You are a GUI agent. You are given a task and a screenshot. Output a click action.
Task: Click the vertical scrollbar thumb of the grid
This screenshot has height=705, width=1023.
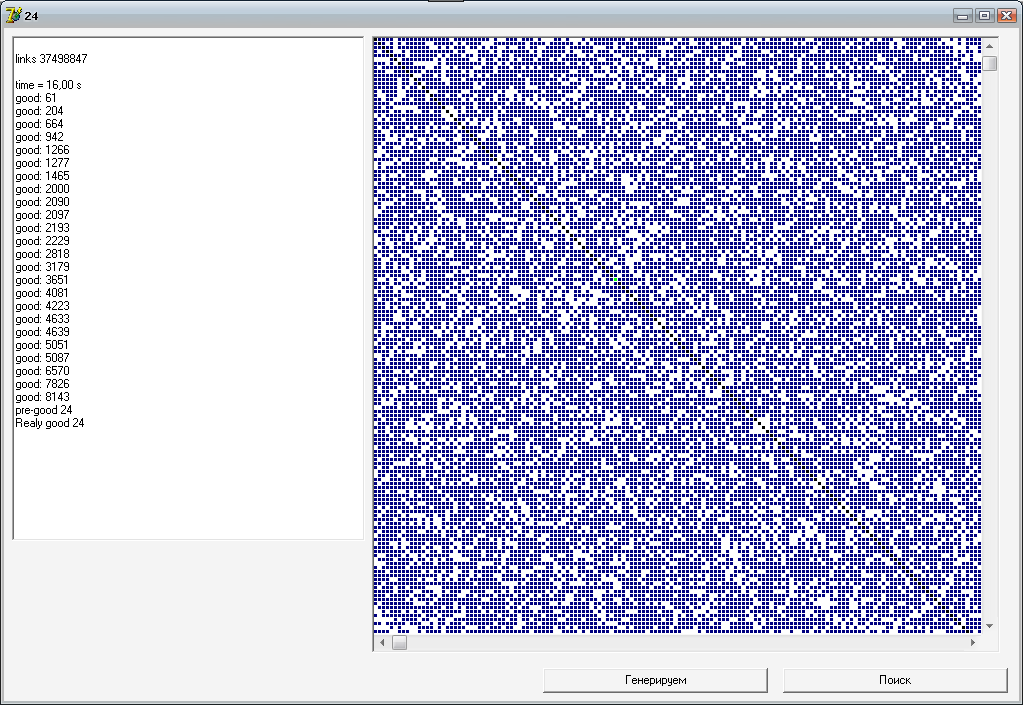click(x=989, y=64)
